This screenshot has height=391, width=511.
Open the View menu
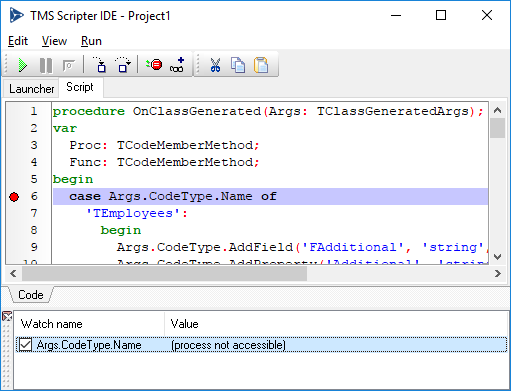[x=54, y=41]
